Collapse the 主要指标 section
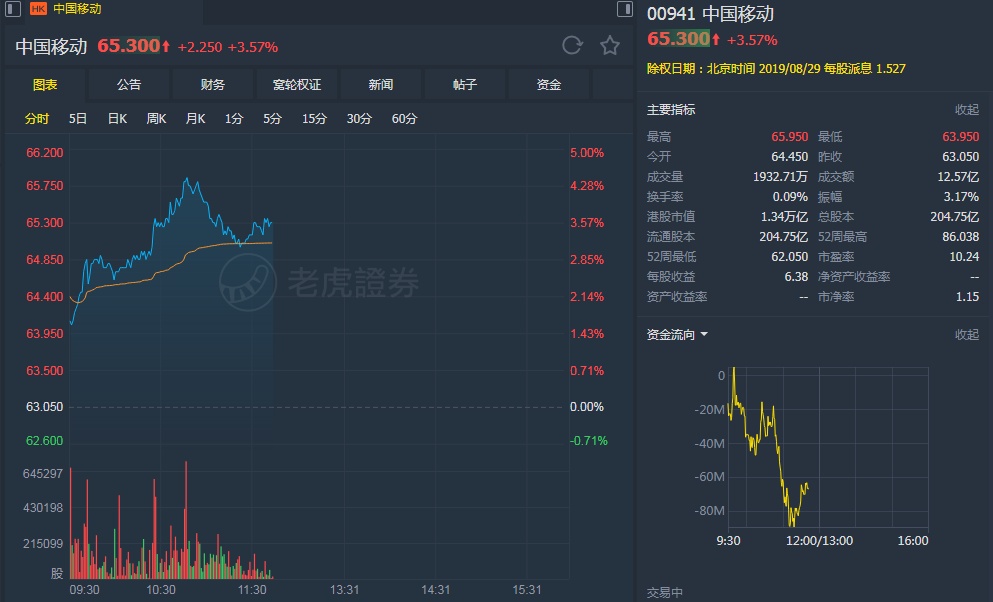The width and height of the screenshot is (993, 602). [966, 110]
